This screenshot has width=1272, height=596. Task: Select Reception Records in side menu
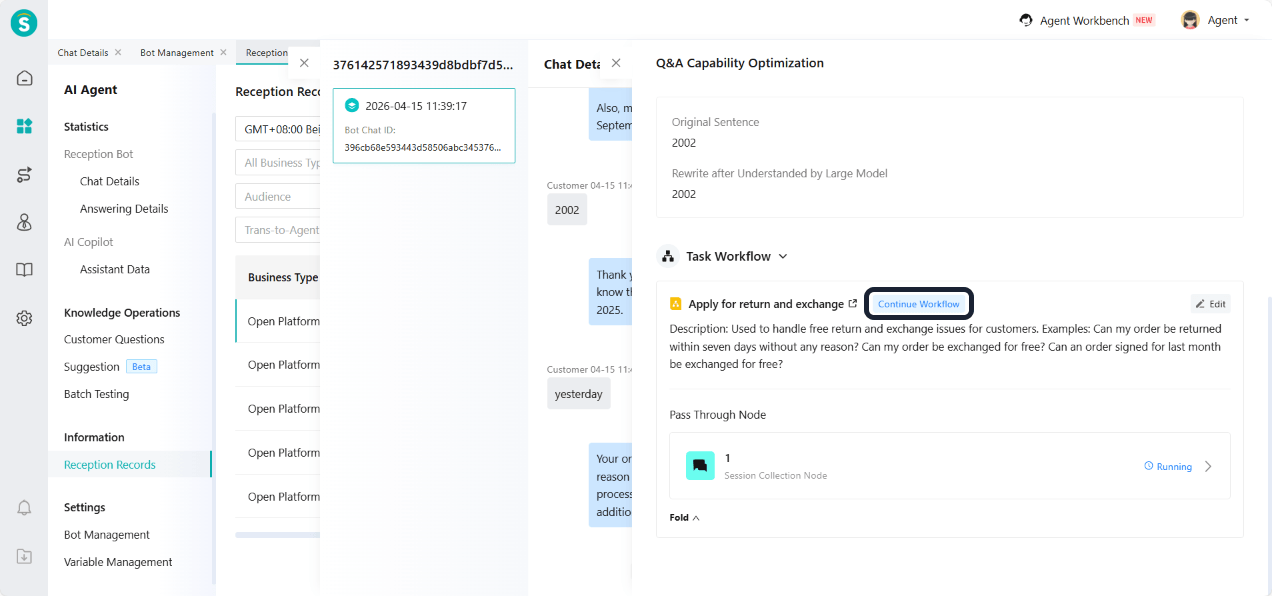(x=110, y=465)
